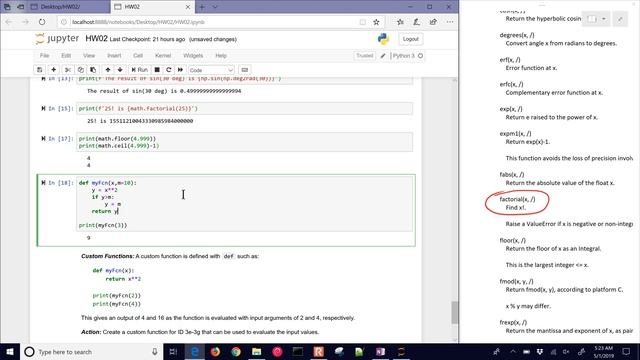Viewport: 640px width, 360px height.
Task: Copy selected cells in Jupyter toolbar
Action: coord(81,70)
